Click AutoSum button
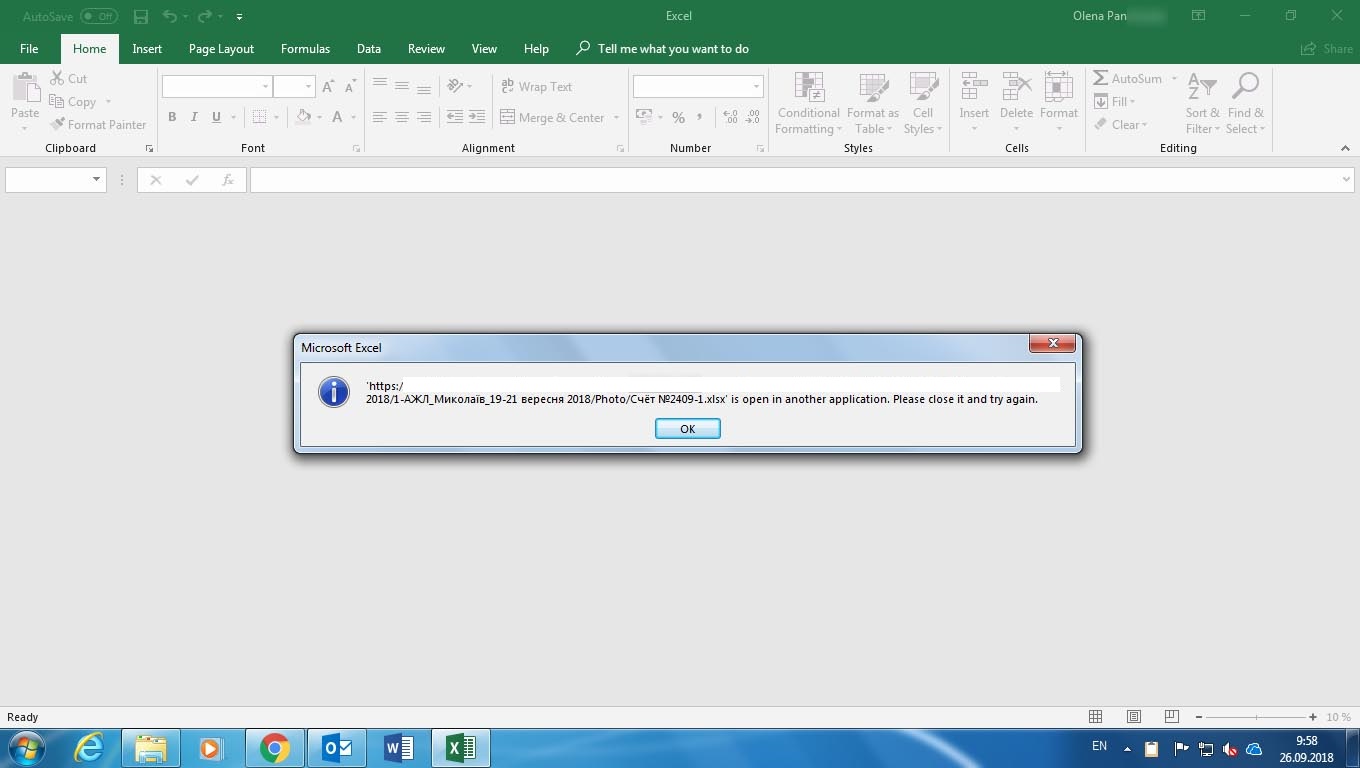The image size is (1360, 768). click(1128, 78)
